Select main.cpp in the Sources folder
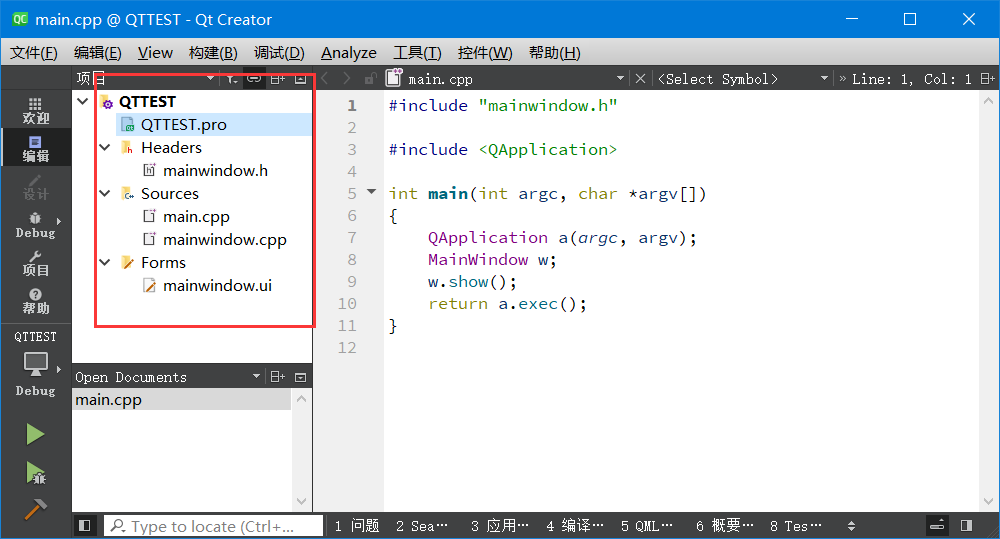The height and width of the screenshot is (539, 1000). [196, 216]
